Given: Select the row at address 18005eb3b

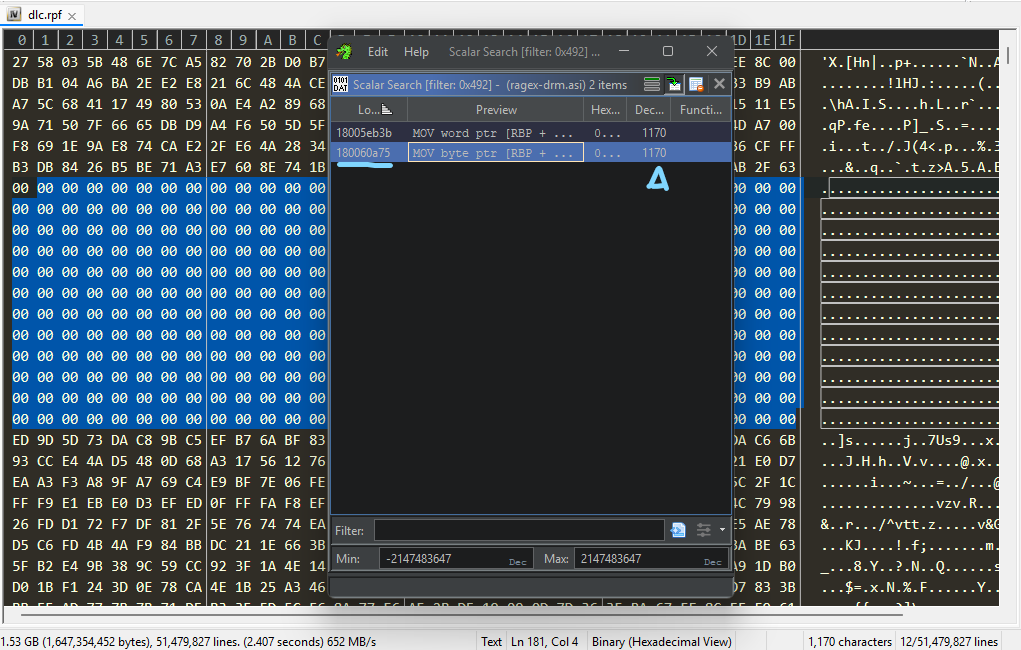Looking at the screenshot, I should pyautogui.click(x=531, y=132).
